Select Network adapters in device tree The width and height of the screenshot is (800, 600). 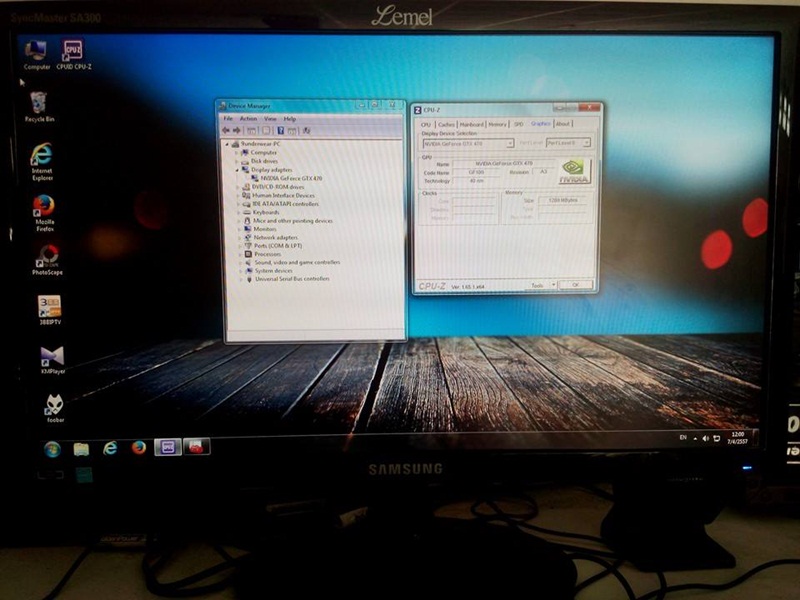coord(276,238)
